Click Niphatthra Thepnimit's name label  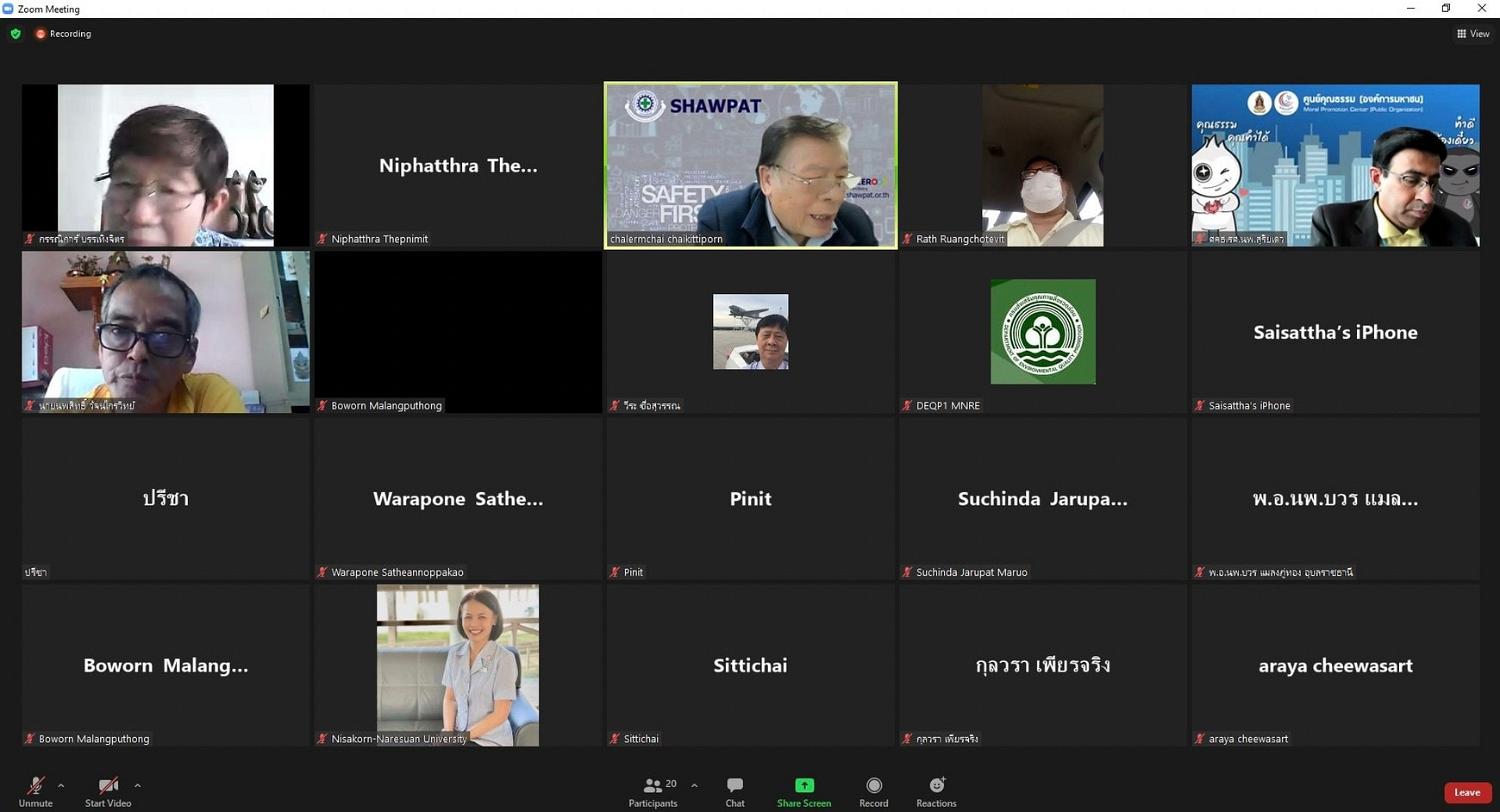[x=380, y=239]
